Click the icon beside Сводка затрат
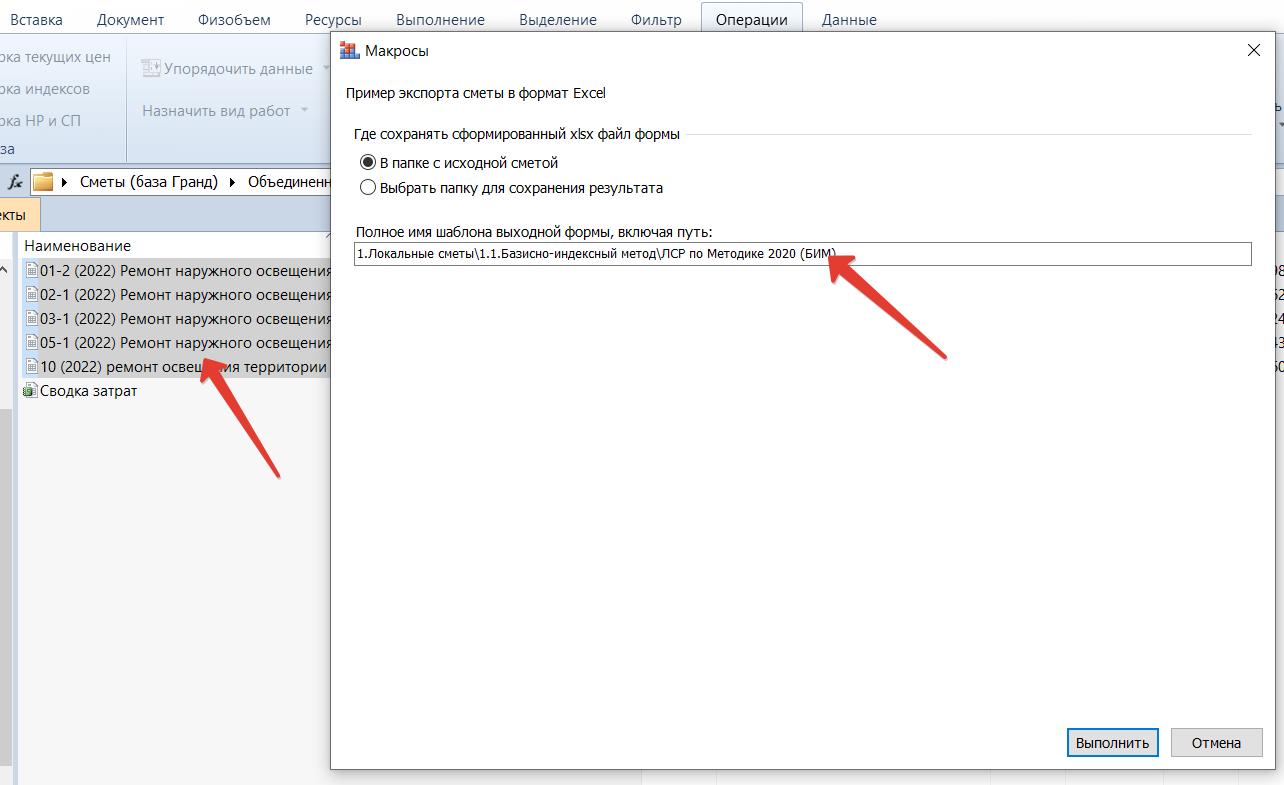 (x=30, y=391)
